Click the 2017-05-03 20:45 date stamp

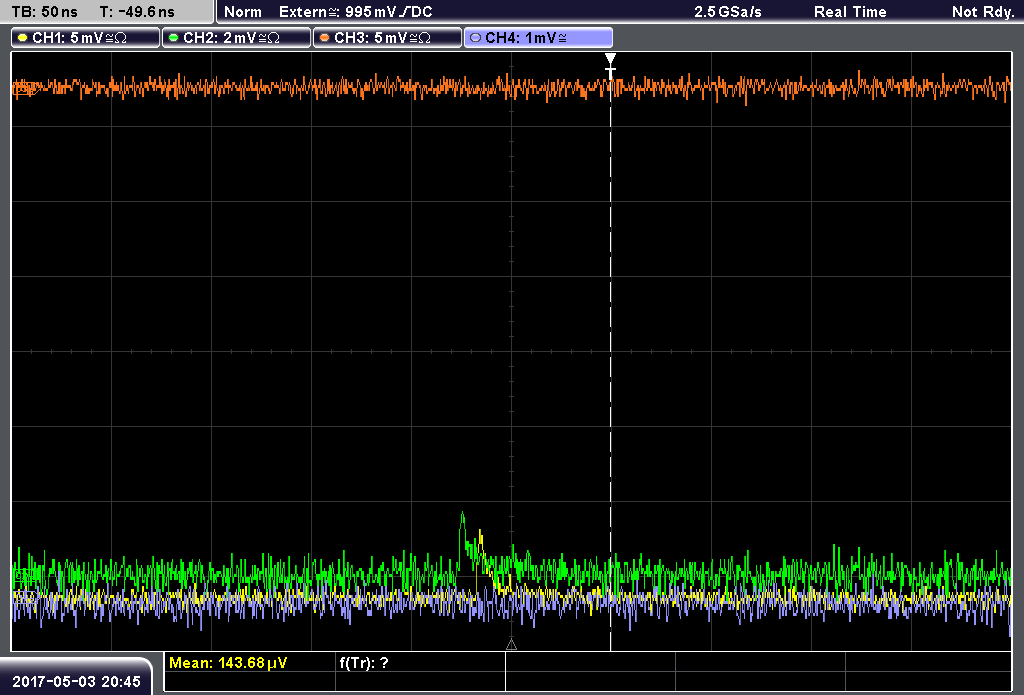(x=76, y=682)
